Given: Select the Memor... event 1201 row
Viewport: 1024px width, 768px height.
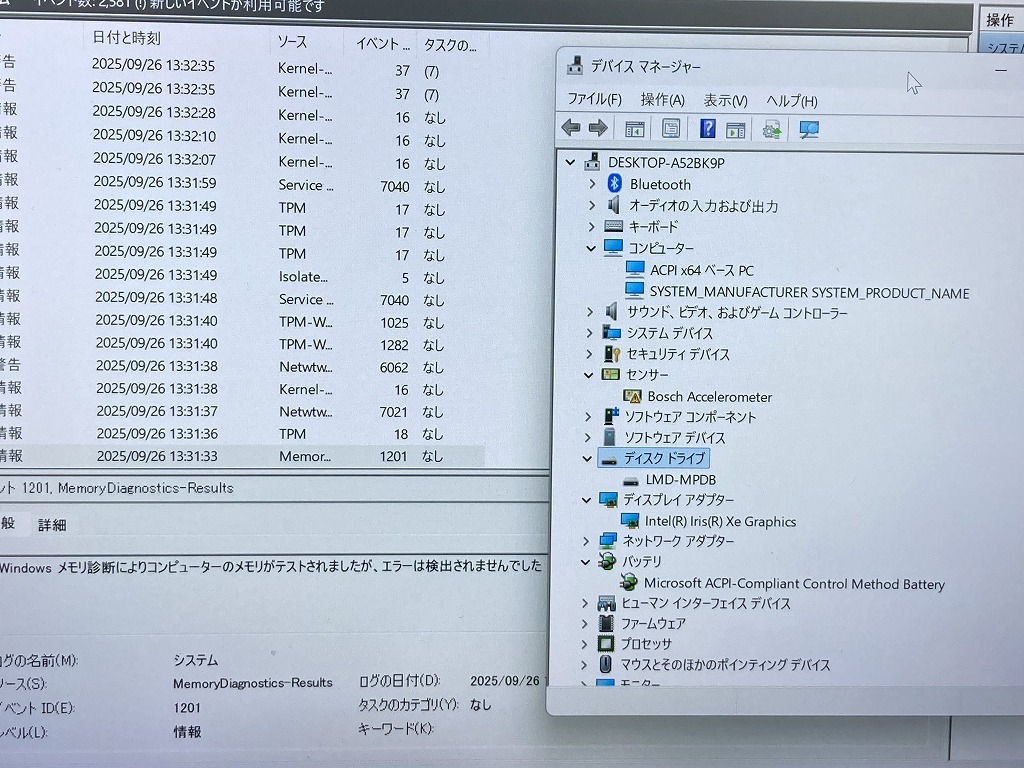Looking at the screenshot, I should click(x=242, y=456).
